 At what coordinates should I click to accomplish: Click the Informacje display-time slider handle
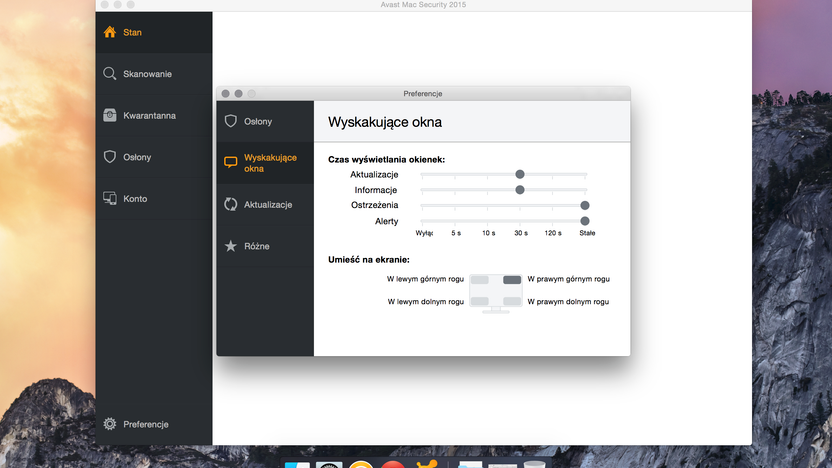(x=520, y=190)
